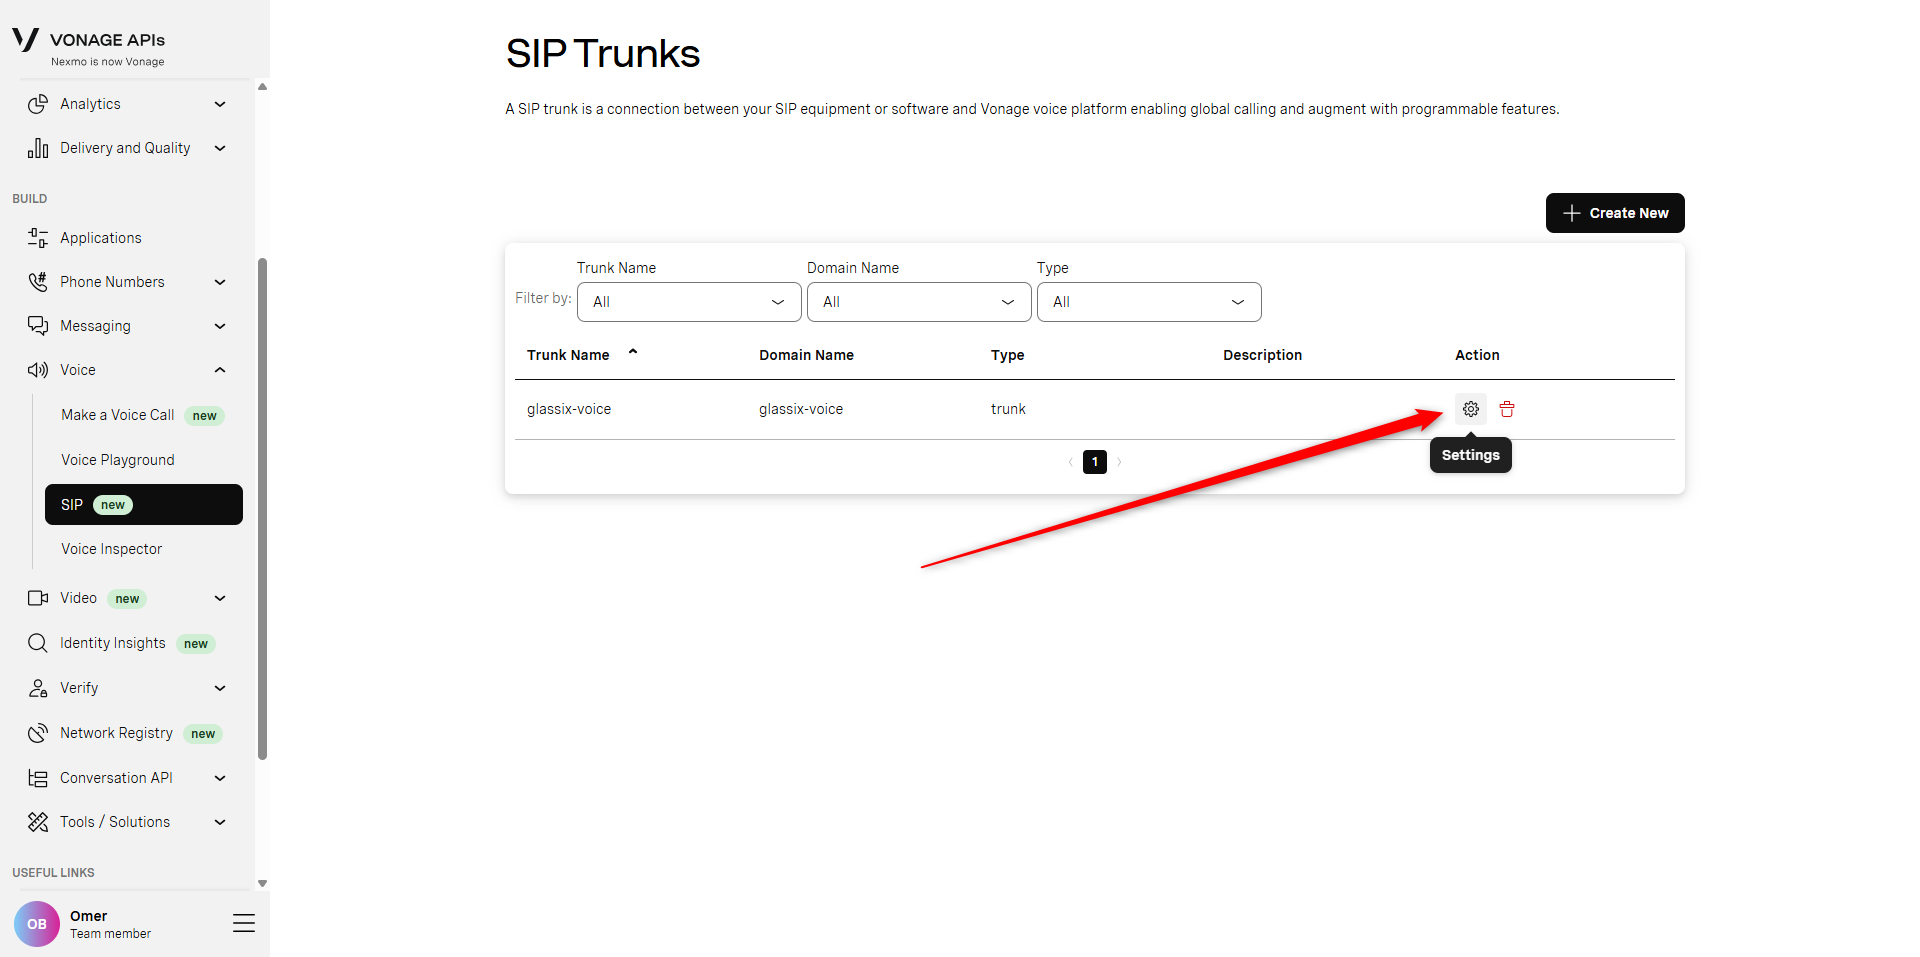
Task: Click the Vonage logo
Action: coord(26,40)
